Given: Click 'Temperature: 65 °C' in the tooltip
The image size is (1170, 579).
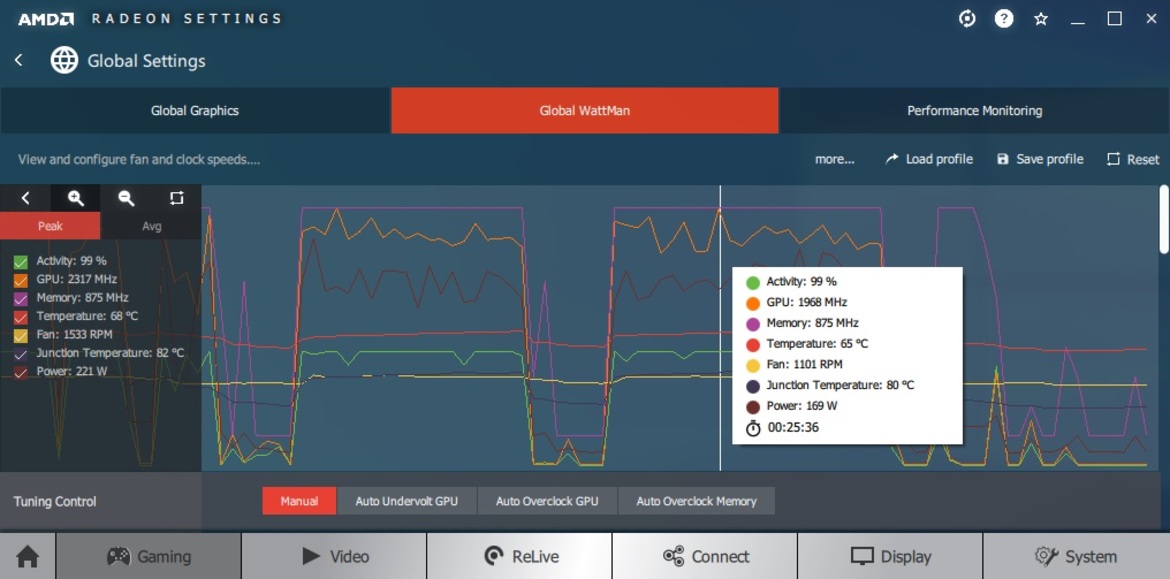Looking at the screenshot, I should click(817, 344).
